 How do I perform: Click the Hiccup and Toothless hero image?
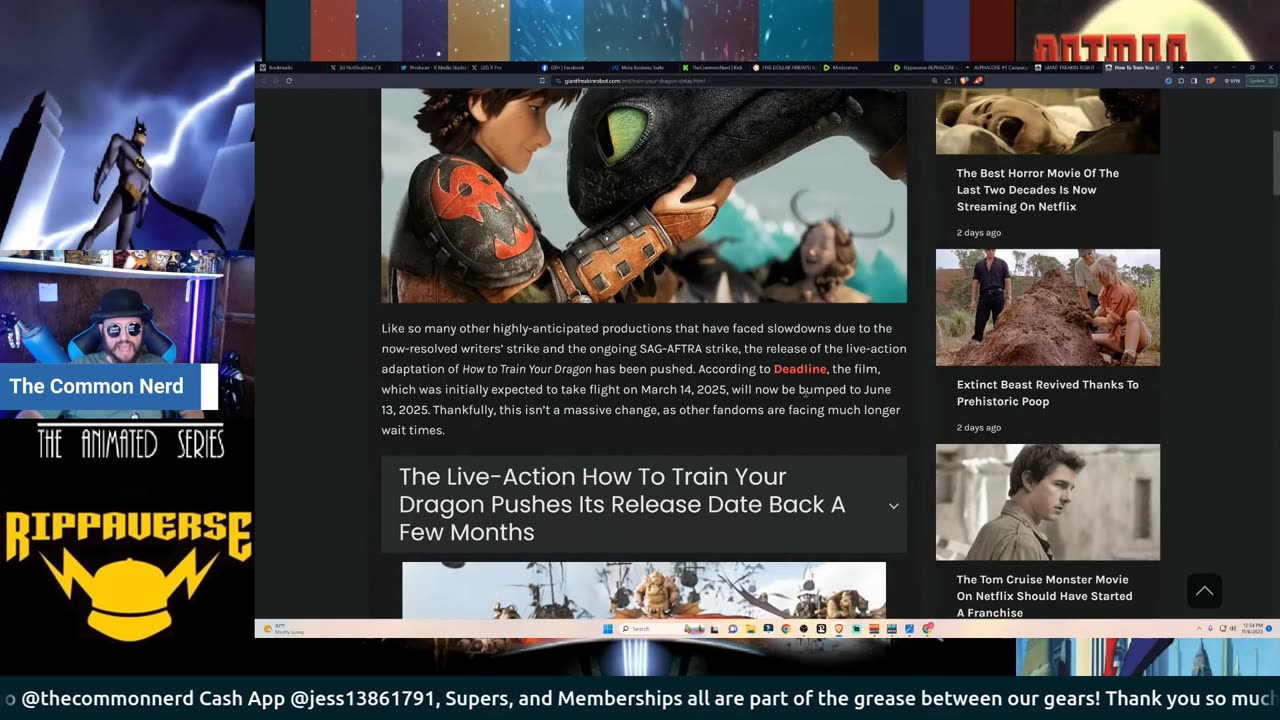(x=644, y=195)
